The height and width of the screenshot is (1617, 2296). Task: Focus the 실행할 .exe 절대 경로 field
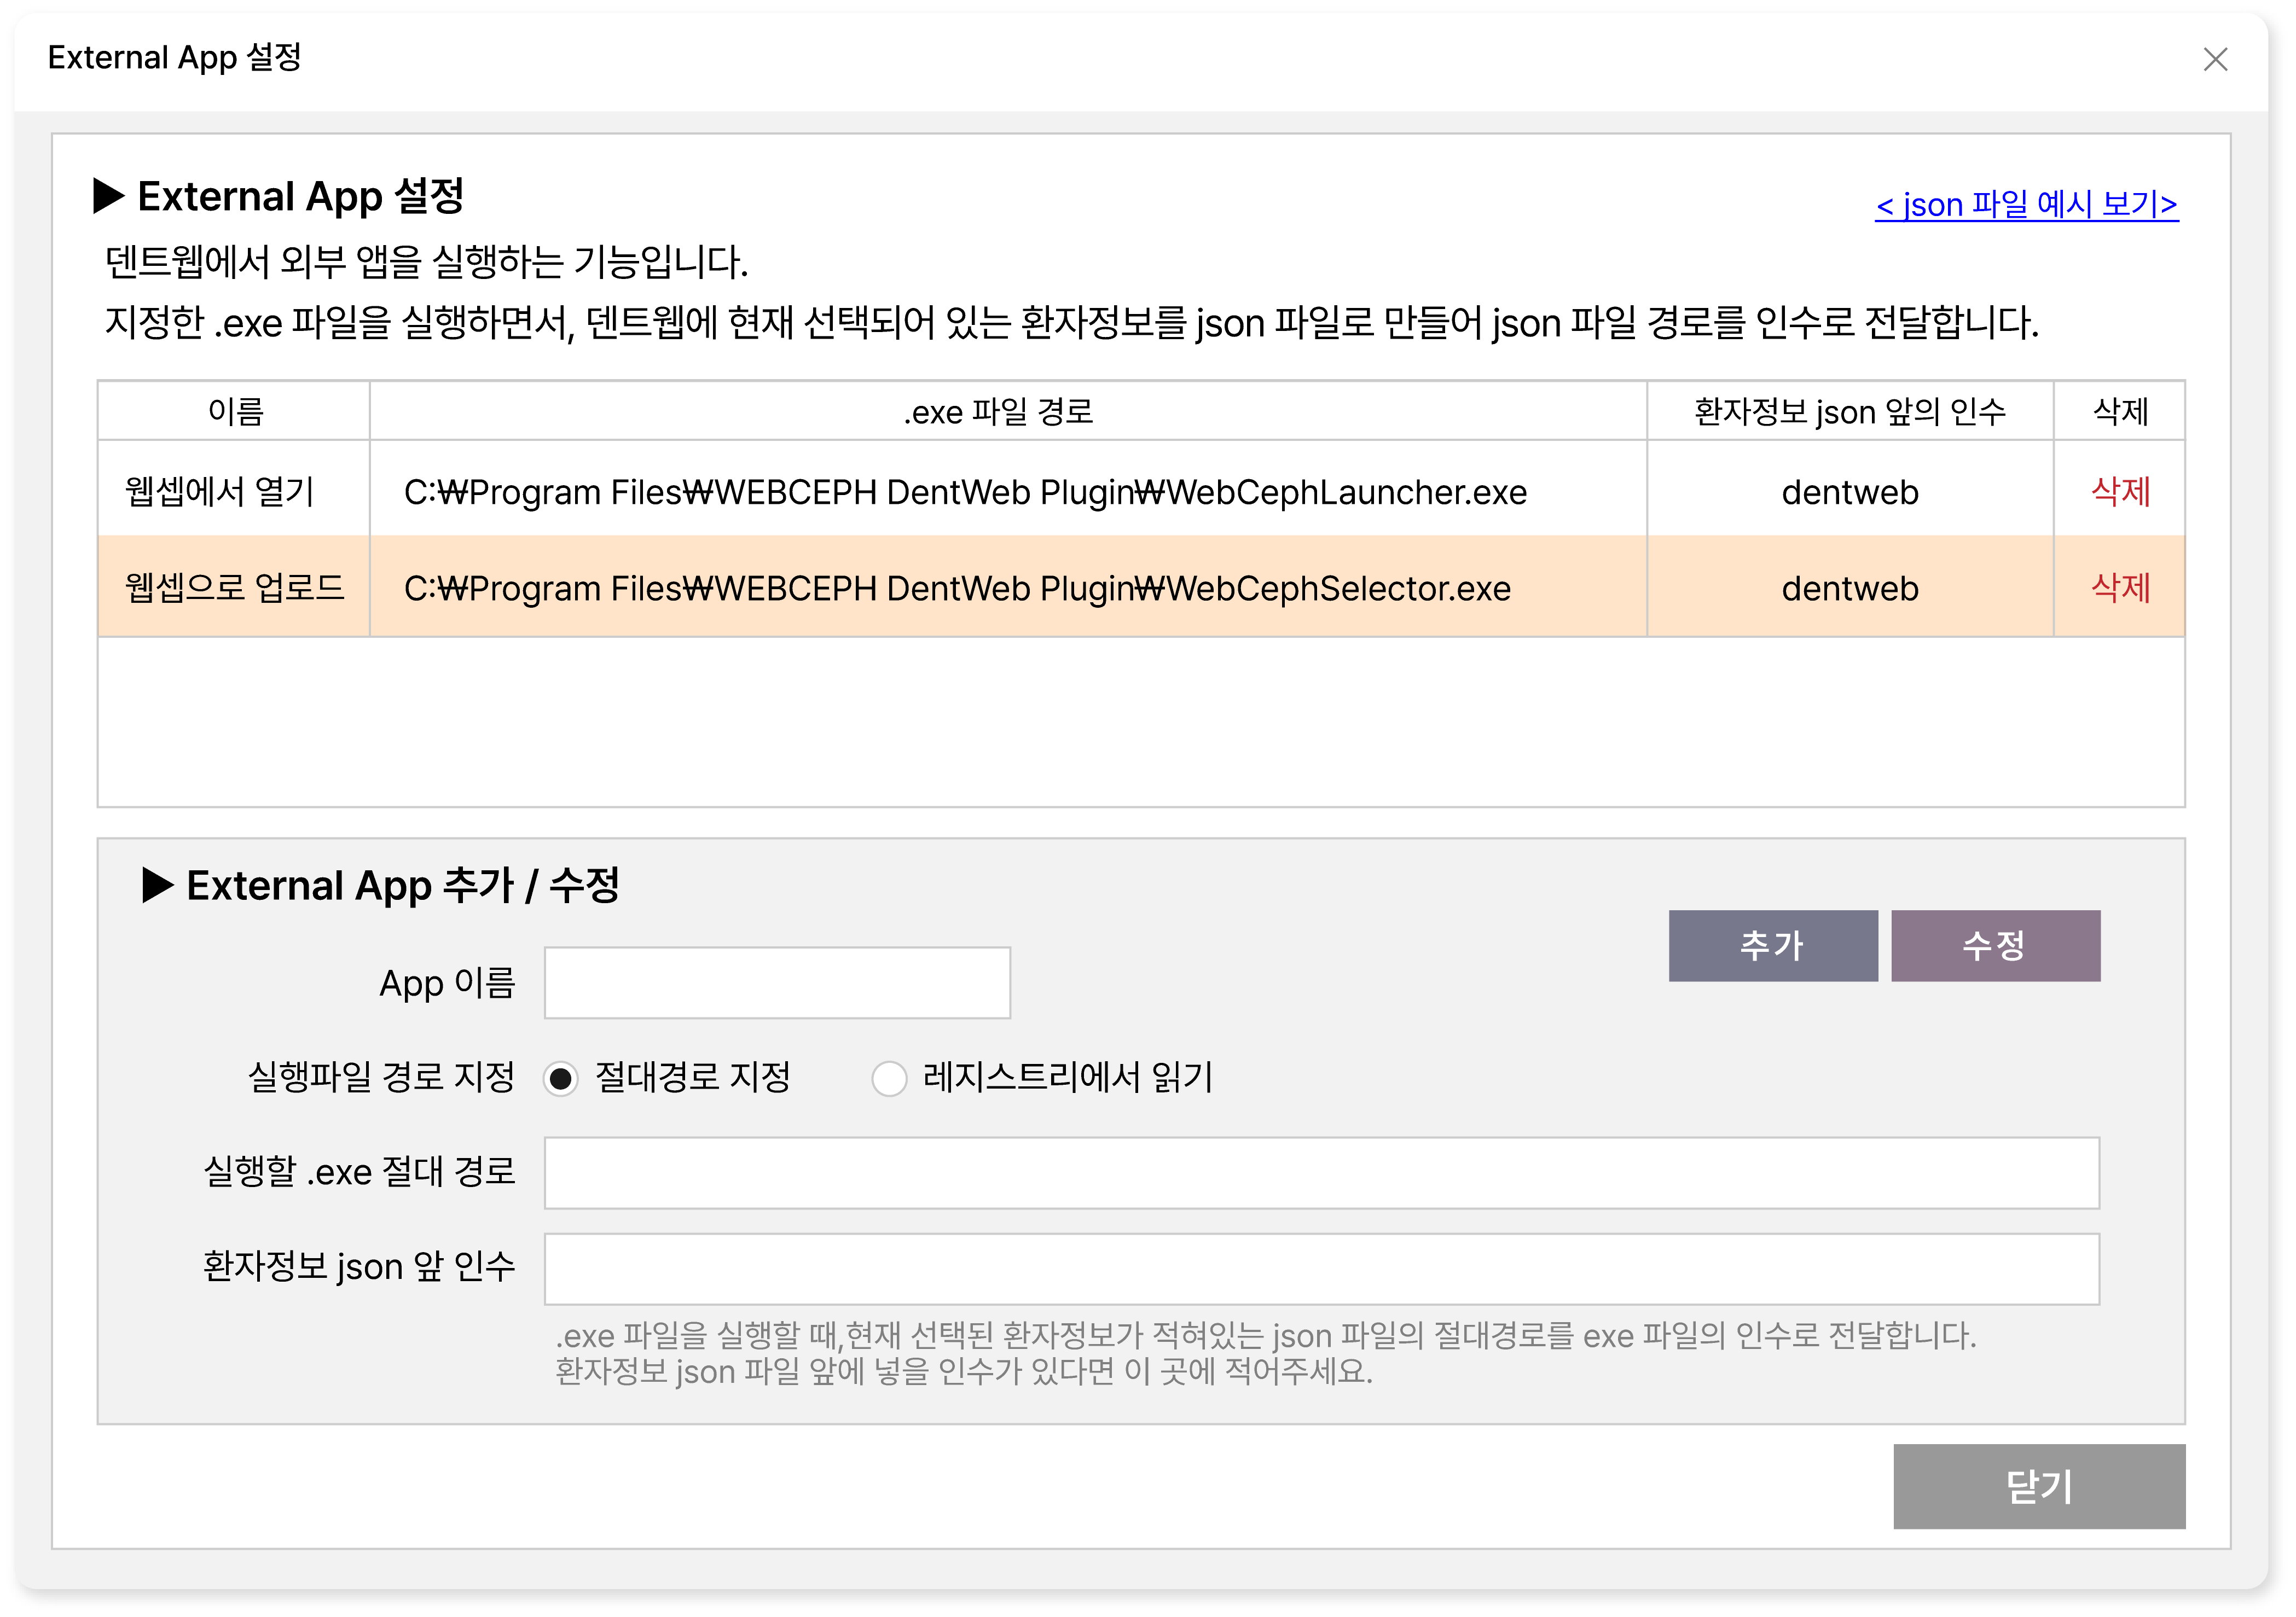point(1321,1173)
